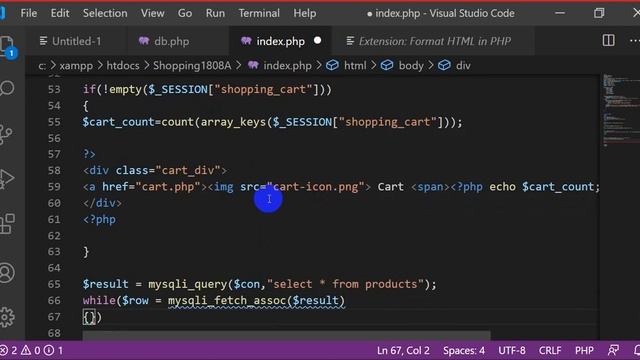Click Ln 67, Col 2 in status bar

coord(403,351)
